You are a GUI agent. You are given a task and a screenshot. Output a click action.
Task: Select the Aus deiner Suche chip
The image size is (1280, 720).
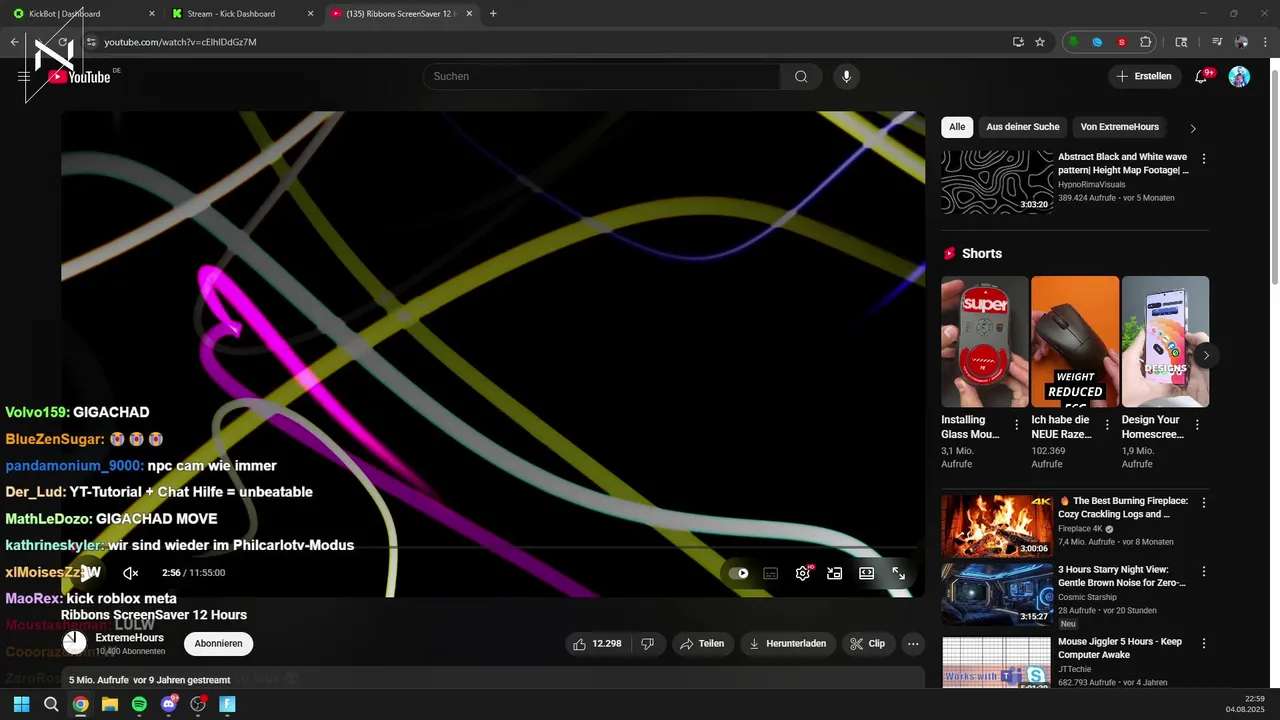1023,127
